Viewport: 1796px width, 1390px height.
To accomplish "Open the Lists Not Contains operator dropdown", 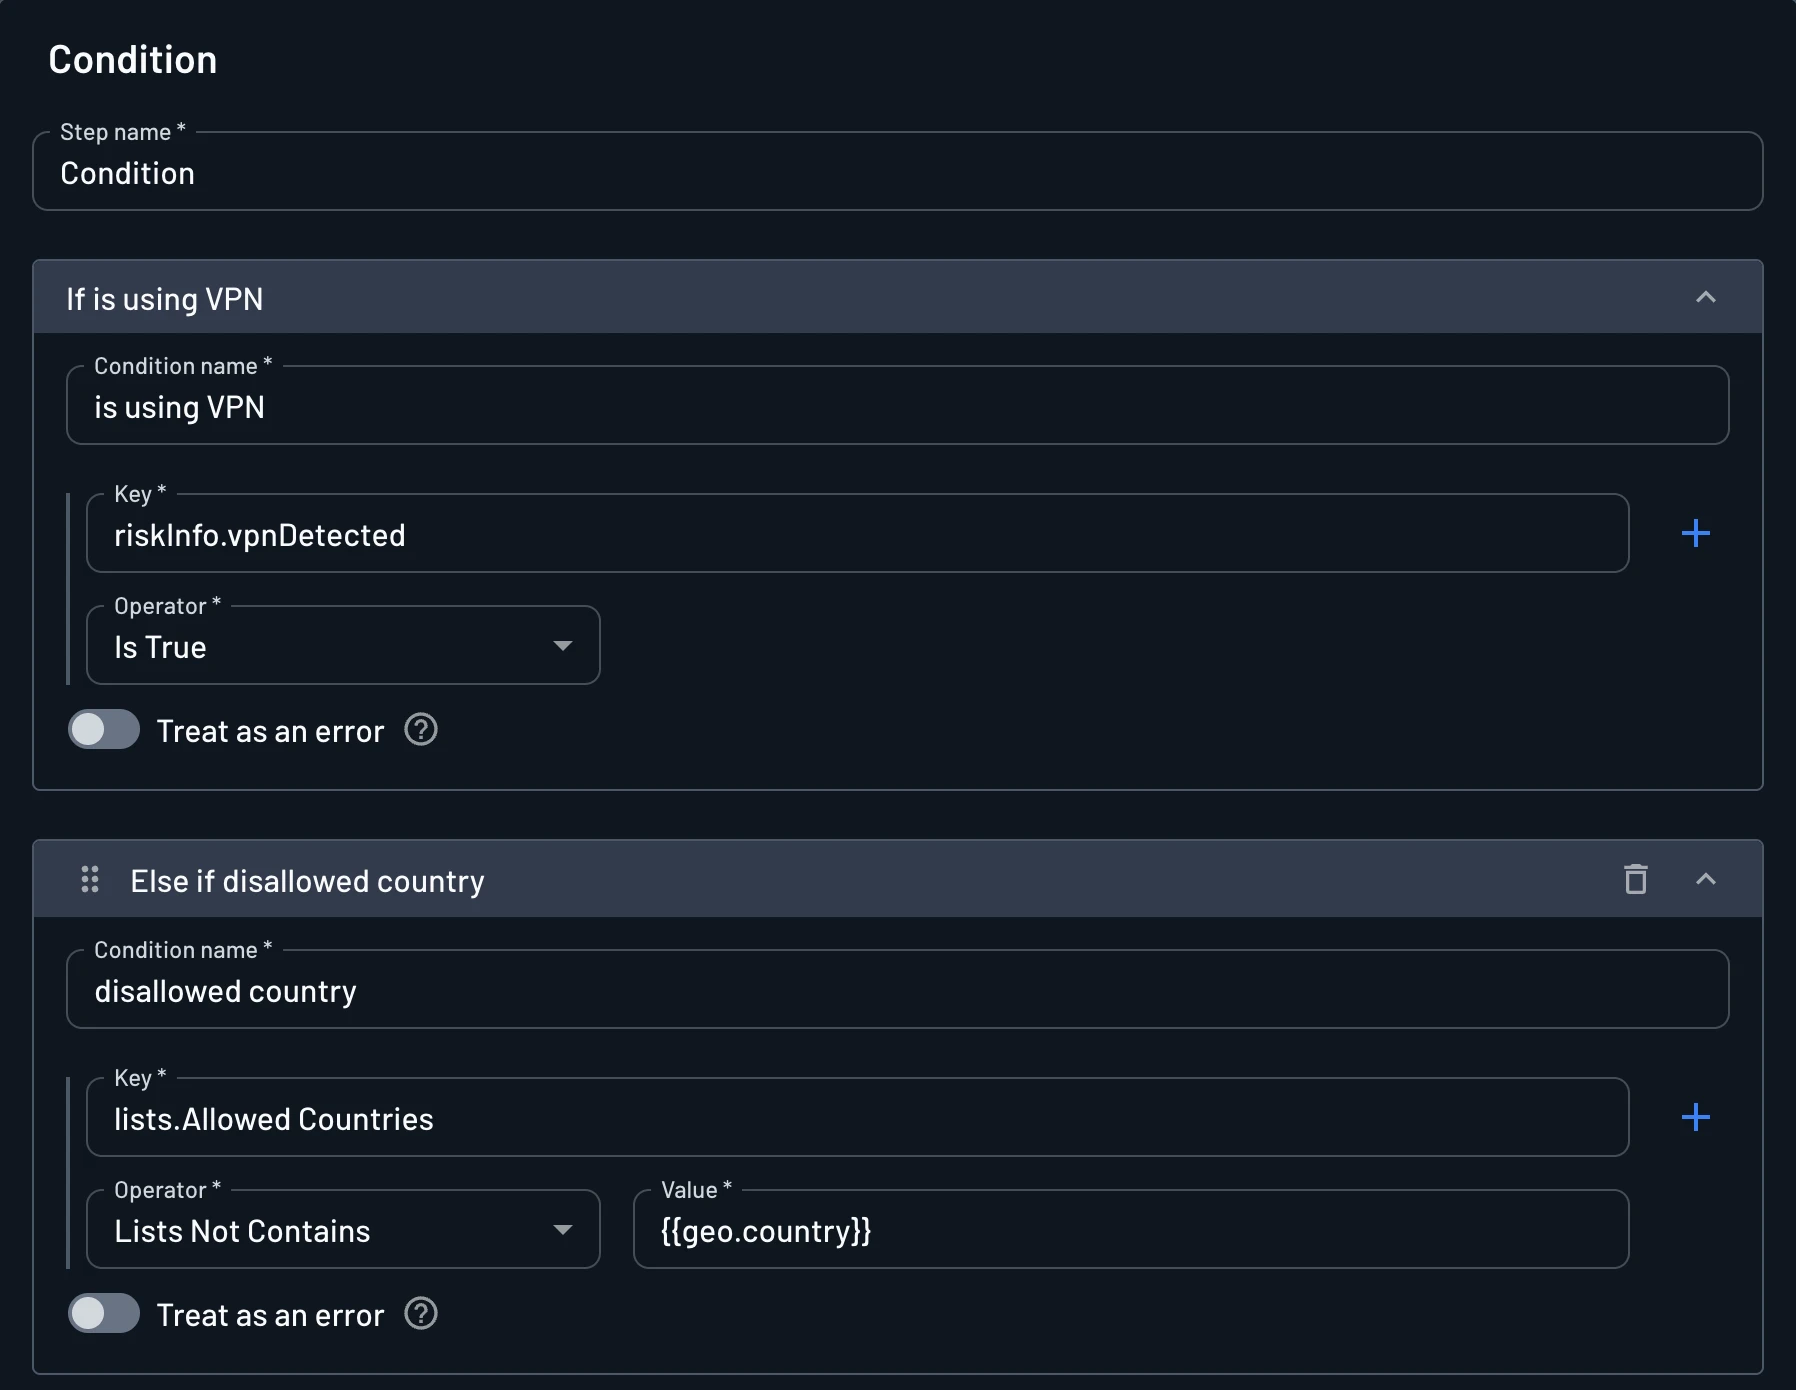I will [343, 1230].
